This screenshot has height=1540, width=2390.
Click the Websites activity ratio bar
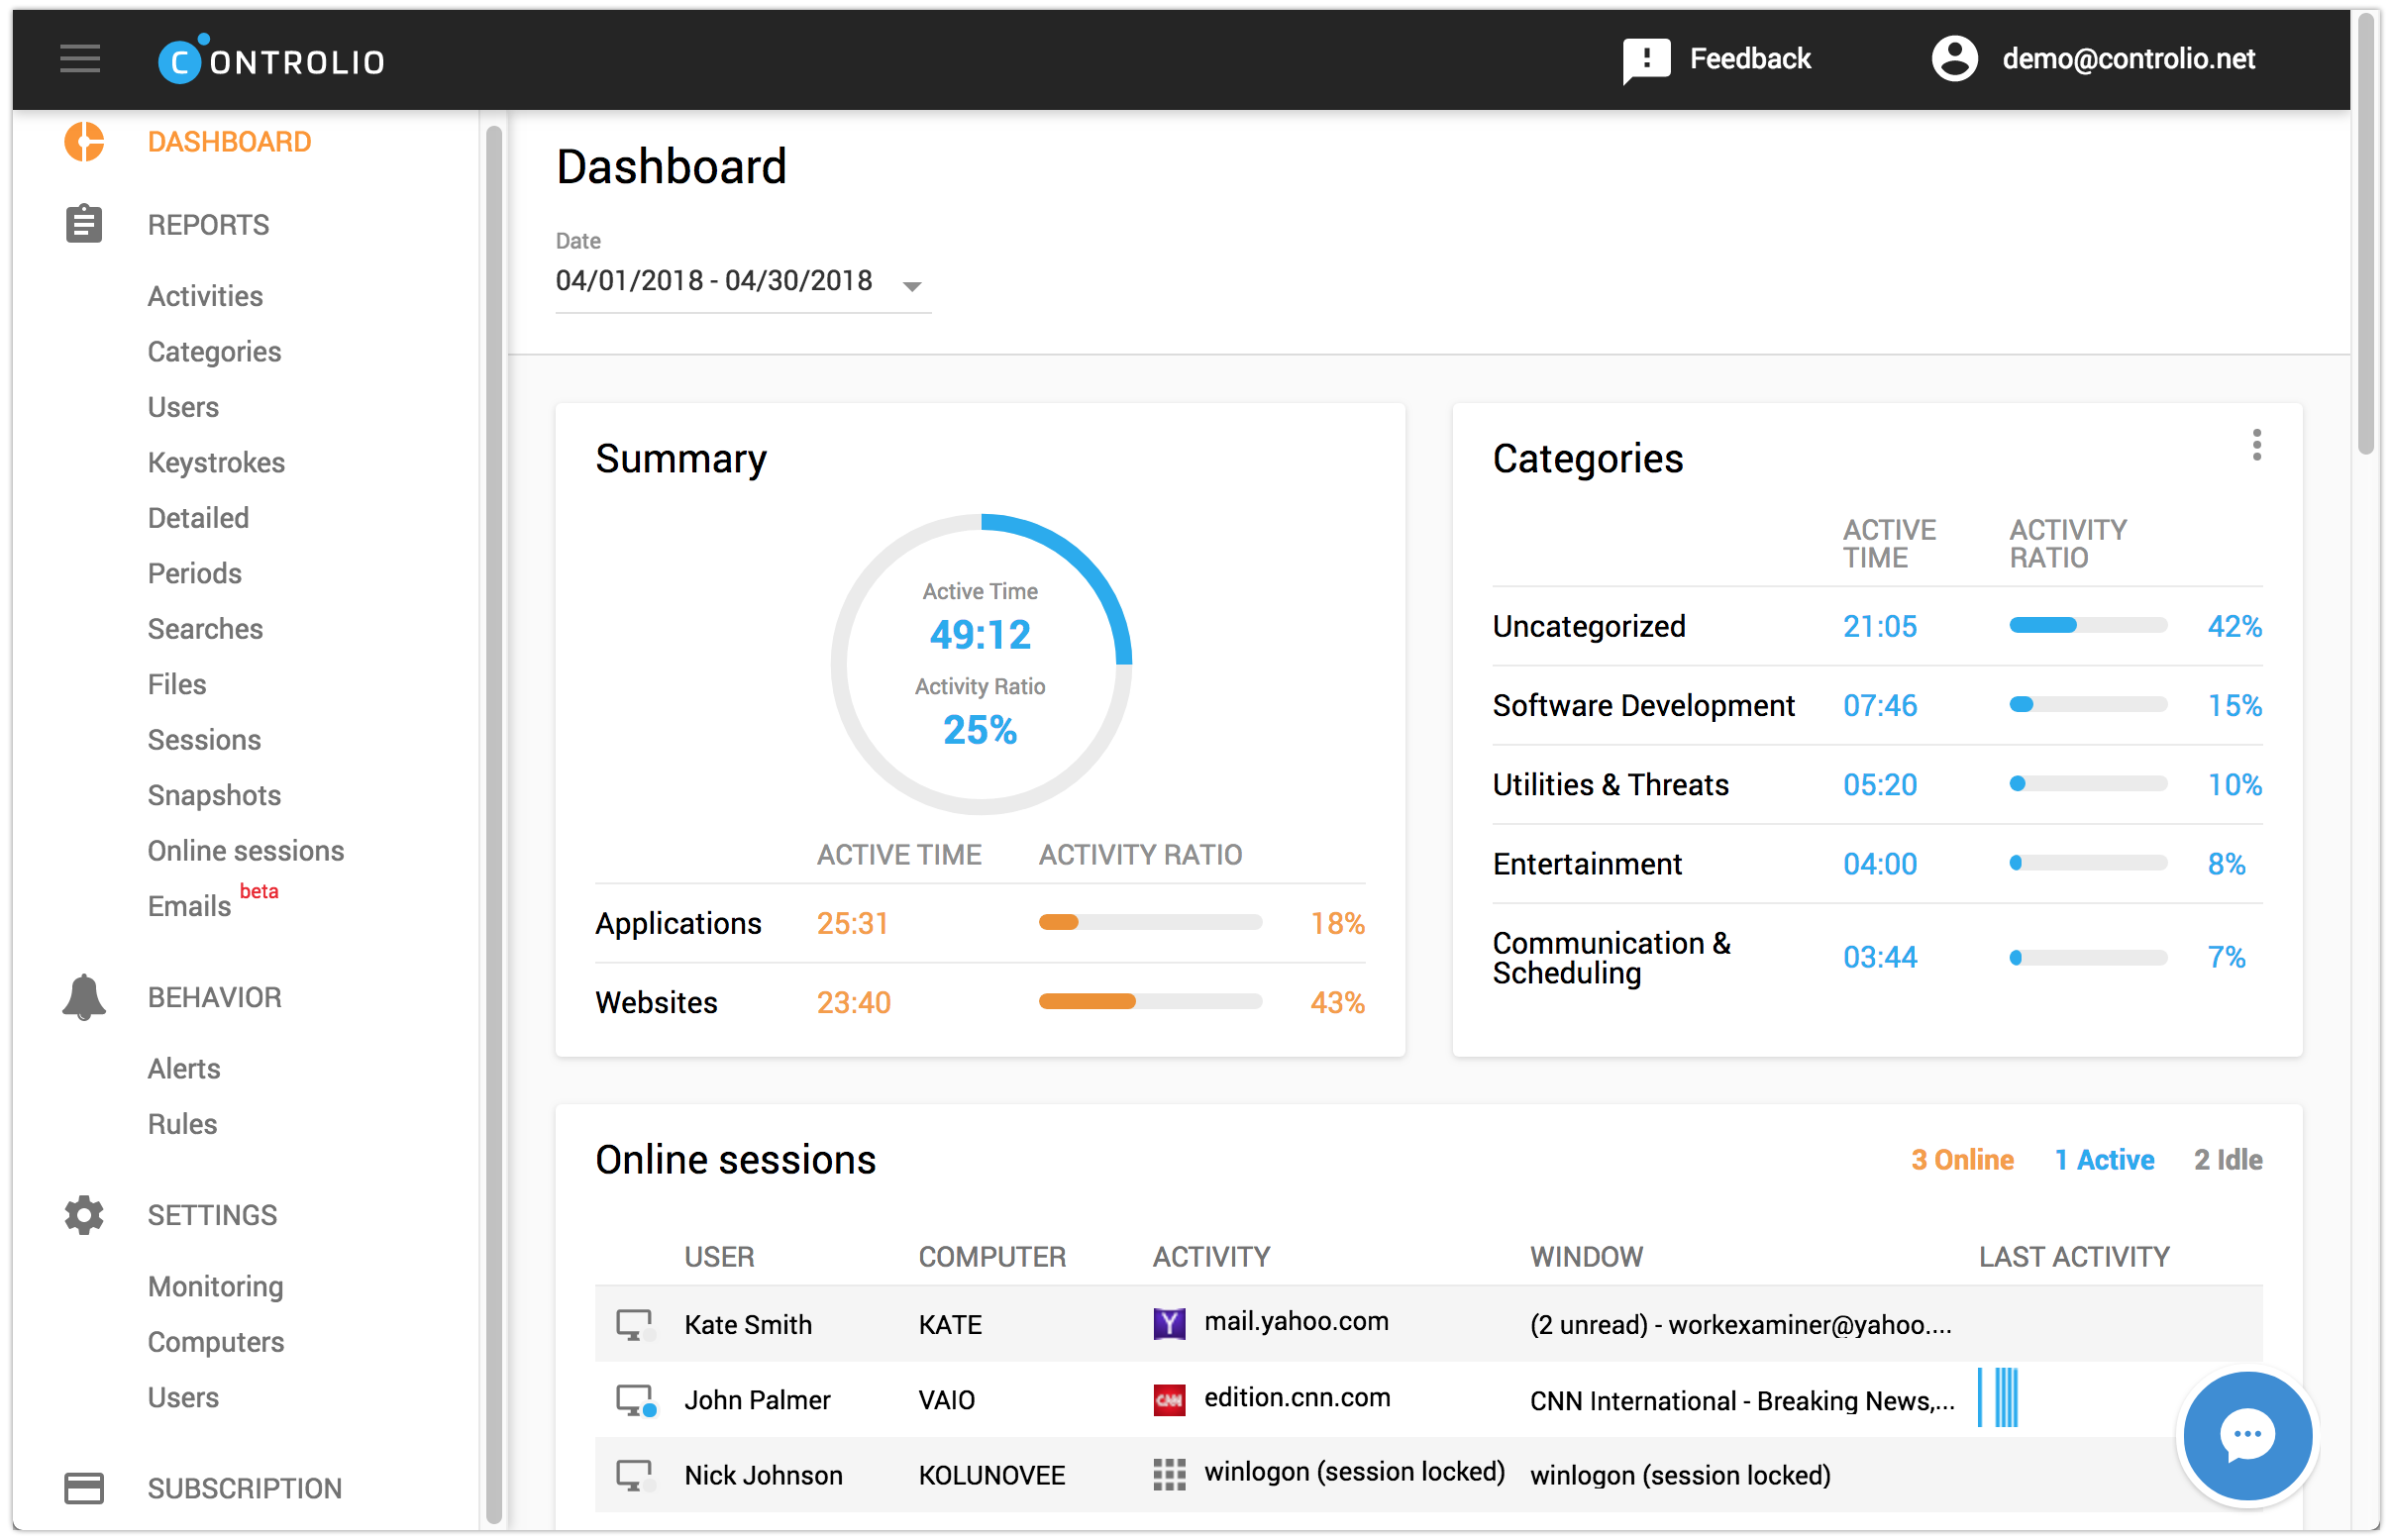click(x=1149, y=1001)
